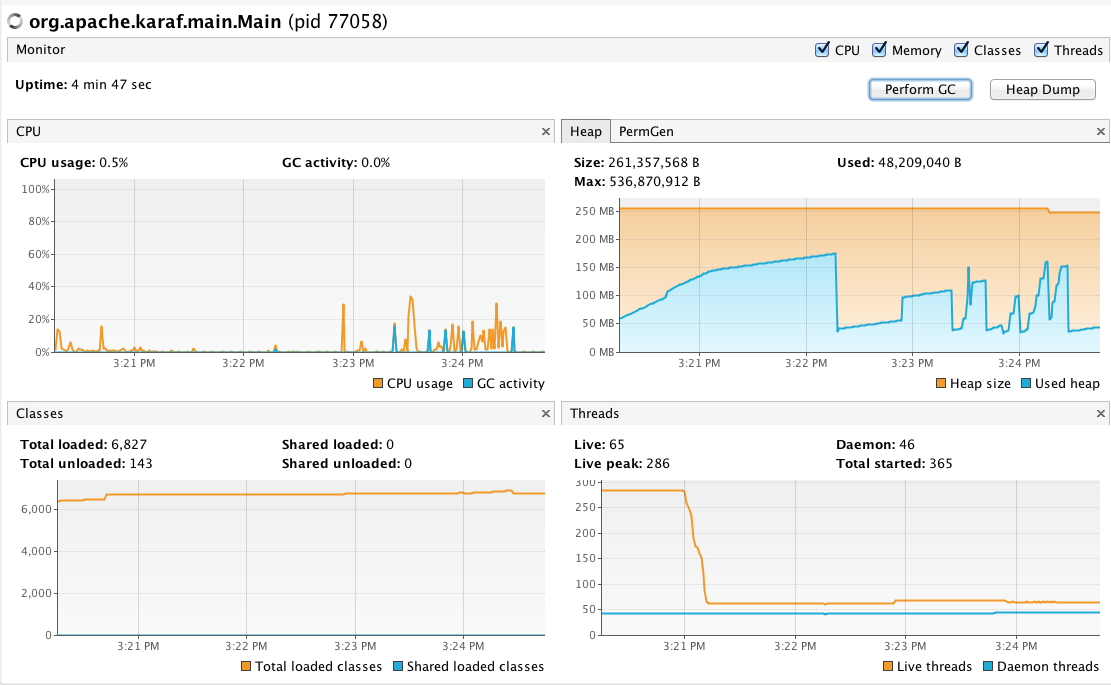Viewport: 1111px width, 685px height.
Task: Click the Total started 365 value
Action: pos(941,463)
